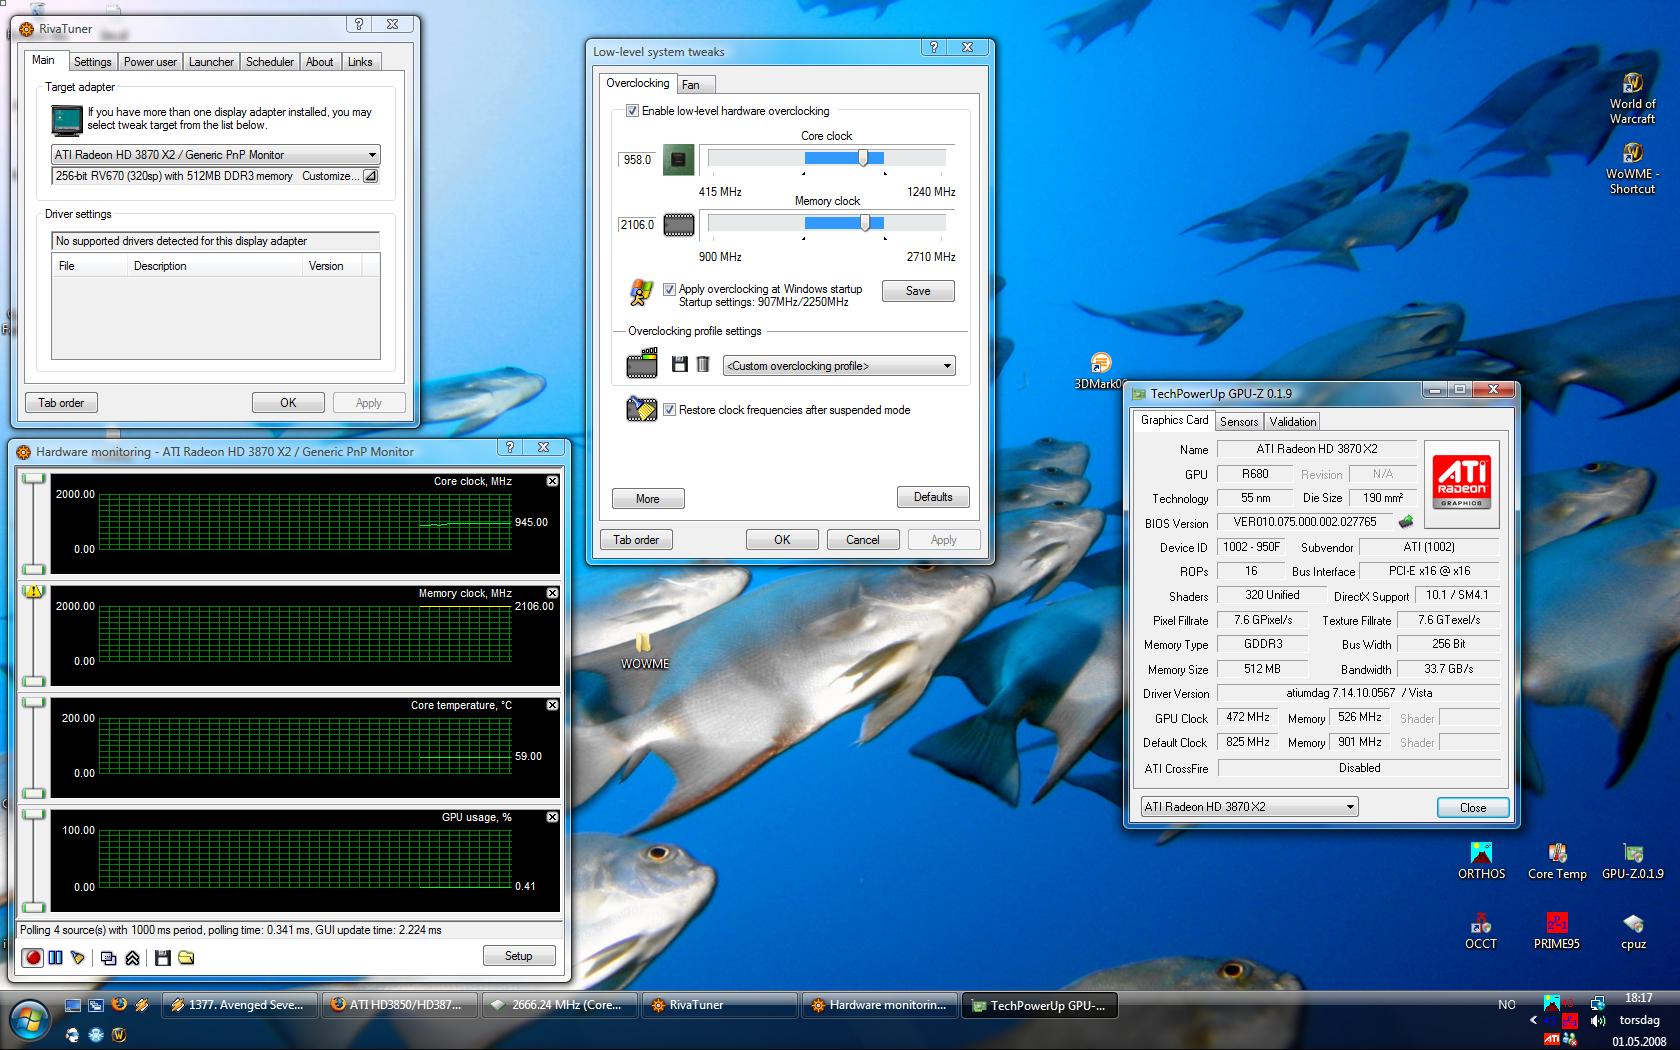Toggle Apply overclocking at Windows startup

click(669, 289)
